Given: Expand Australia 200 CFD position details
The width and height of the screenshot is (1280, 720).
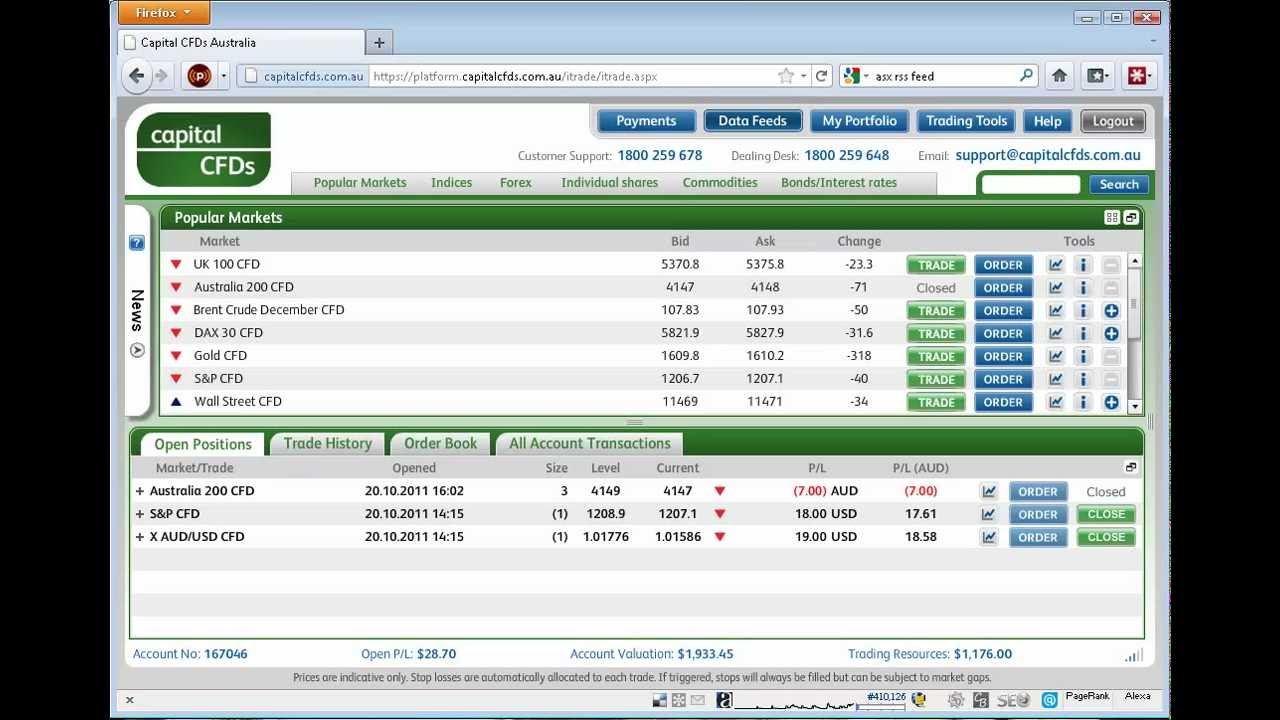Looking at the screenshot, I should tap(140, 491).
